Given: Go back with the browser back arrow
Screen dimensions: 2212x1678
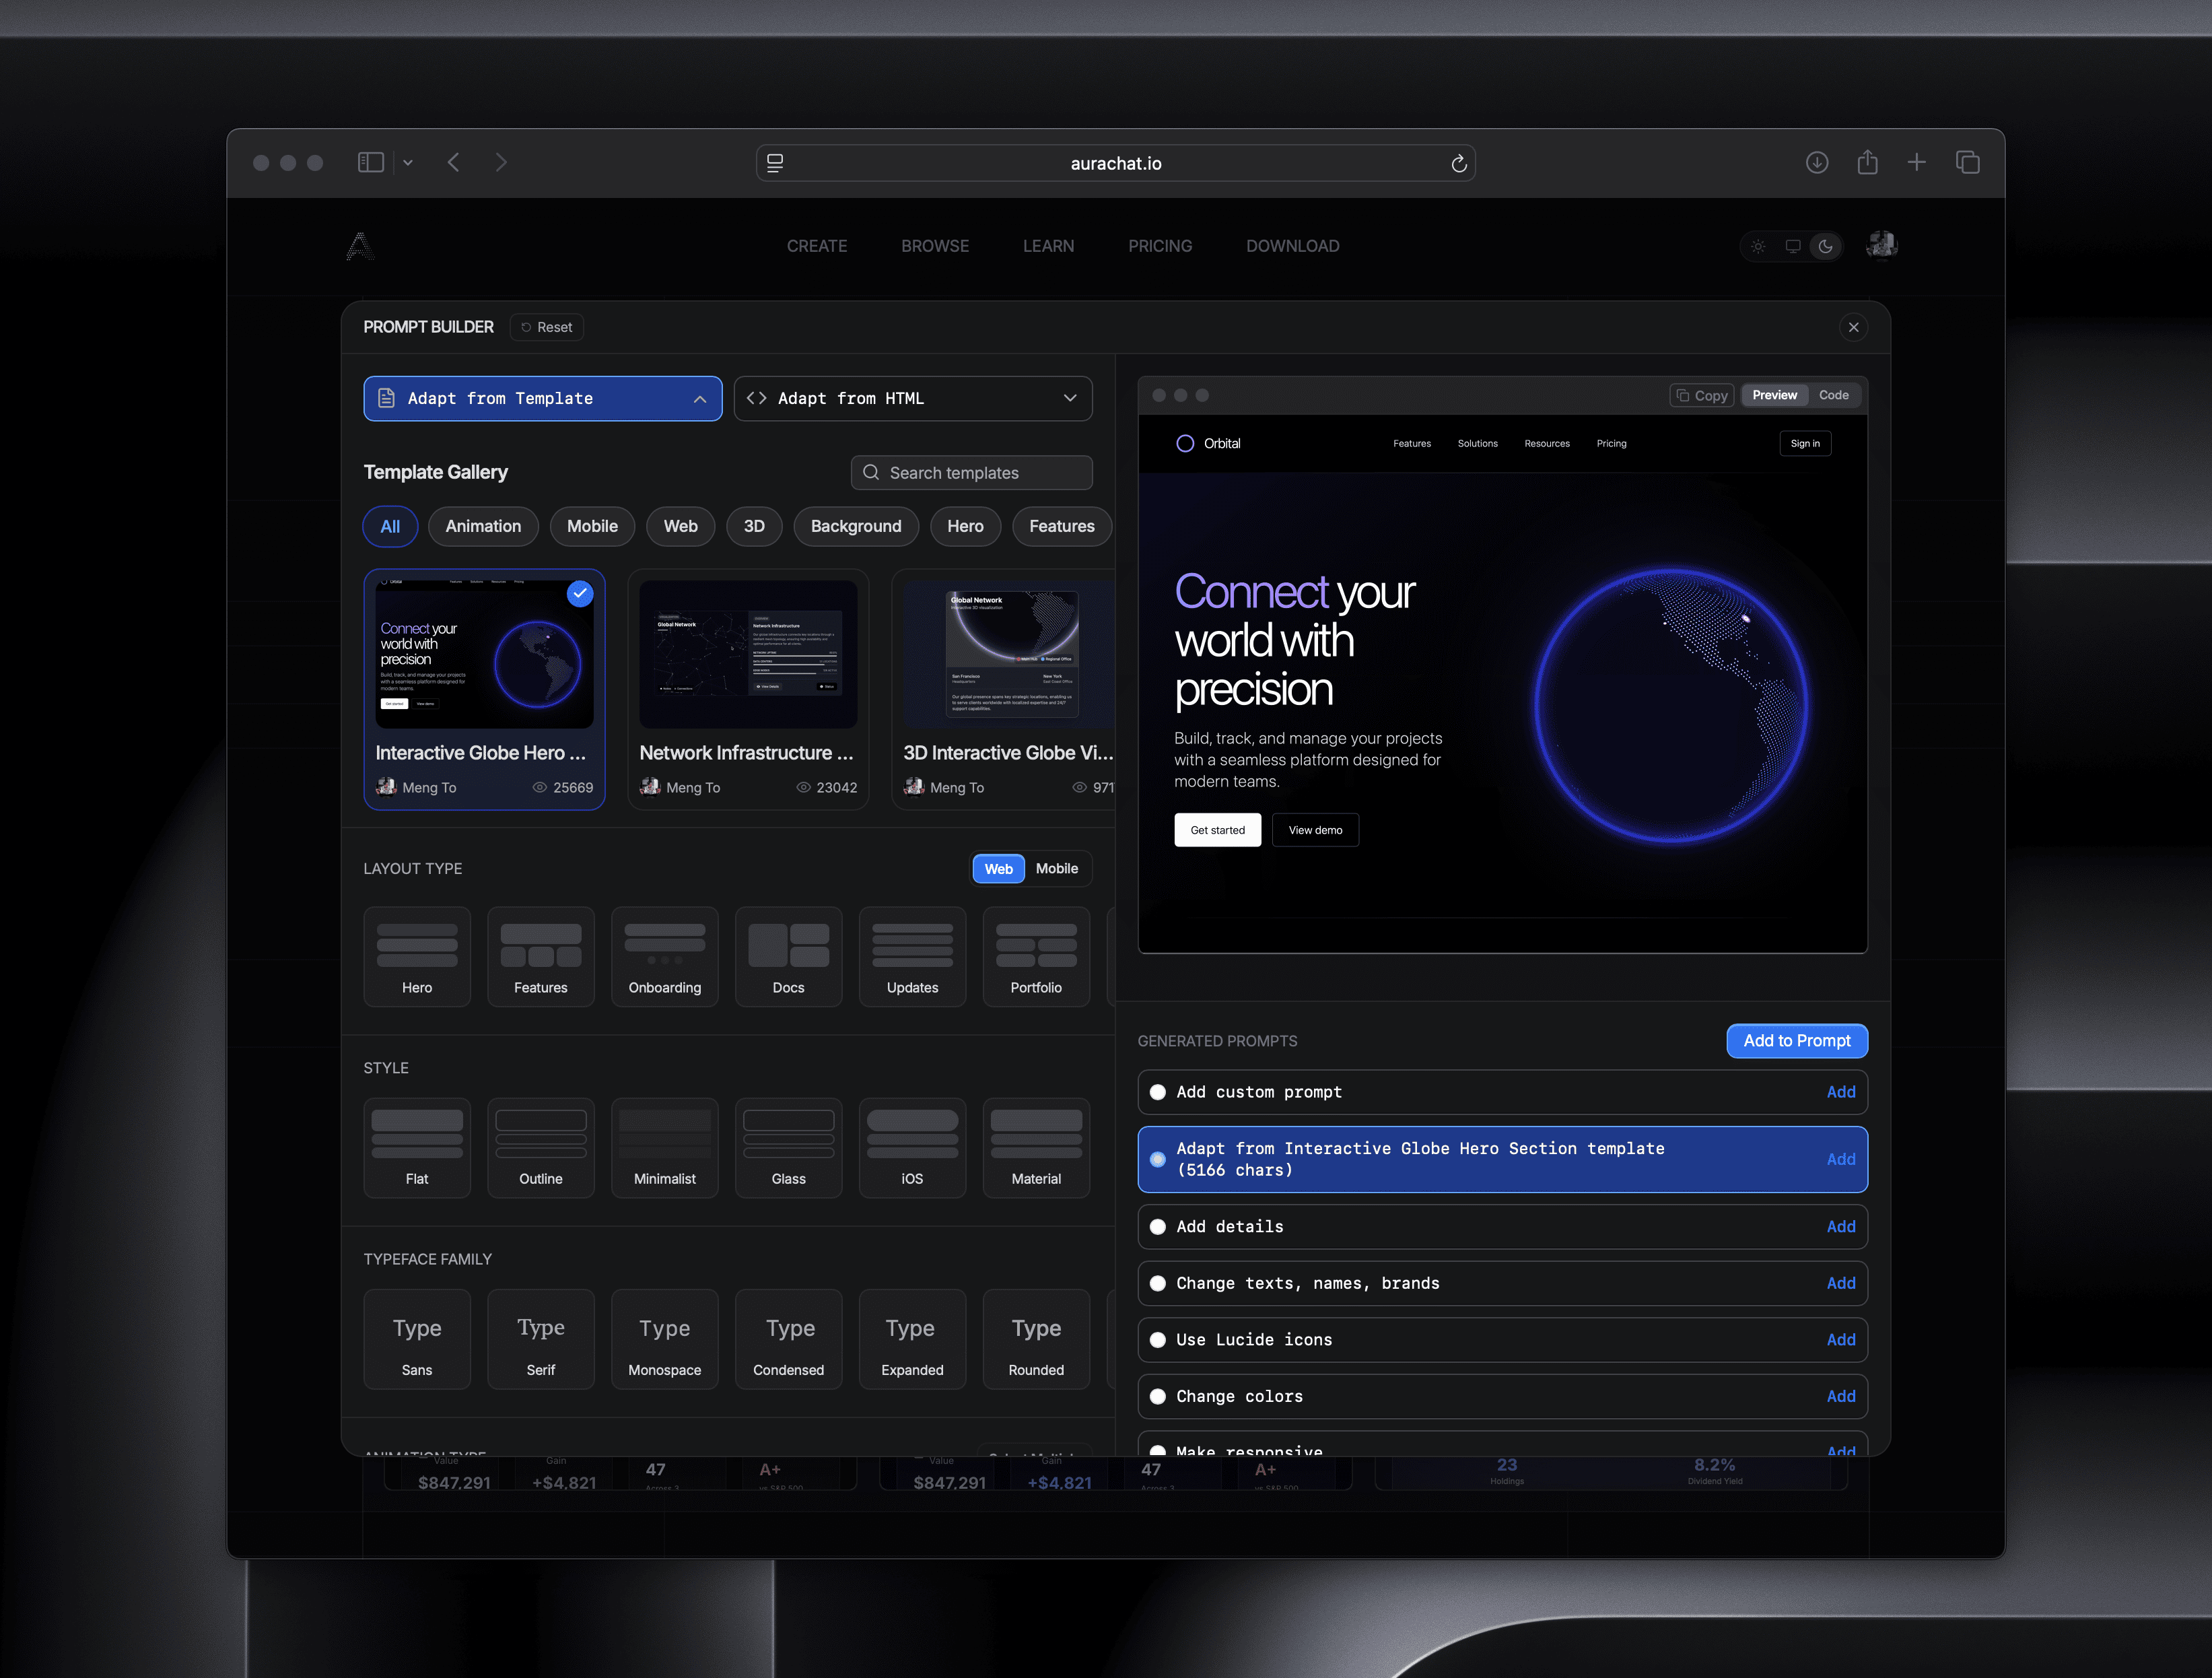Looking at the screenshot, I should (x=454, y=162).
